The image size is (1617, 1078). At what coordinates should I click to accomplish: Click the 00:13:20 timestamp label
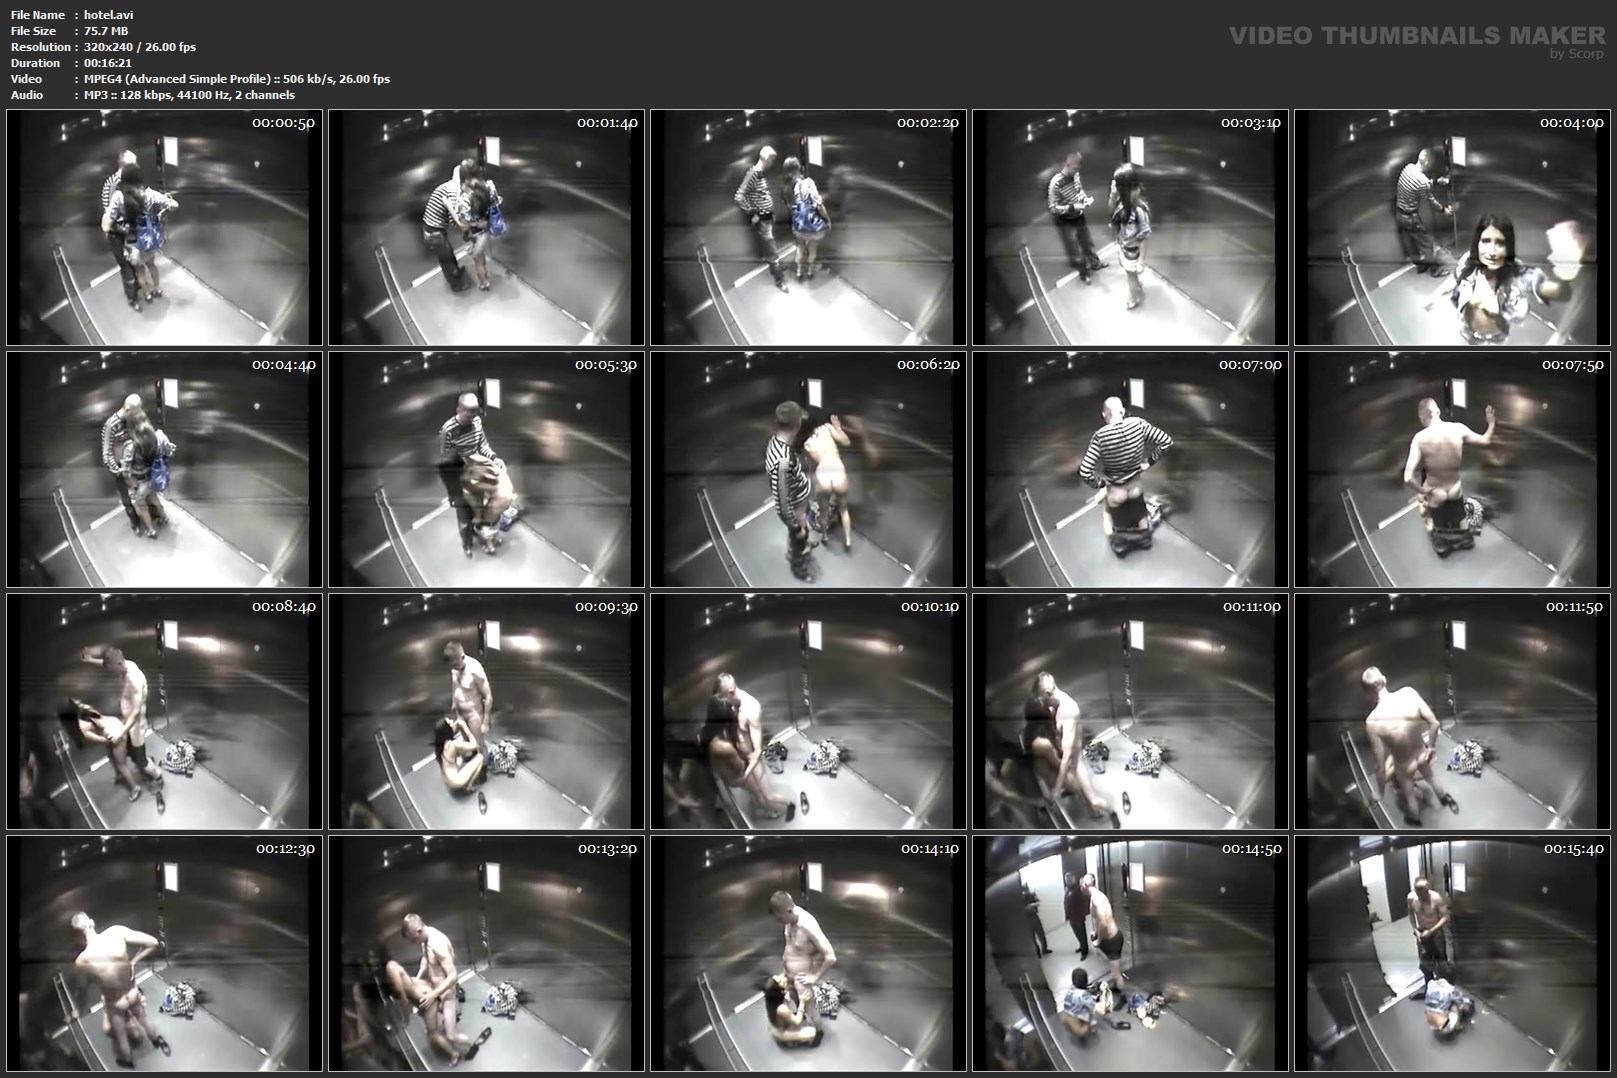[x=607, y=849]
